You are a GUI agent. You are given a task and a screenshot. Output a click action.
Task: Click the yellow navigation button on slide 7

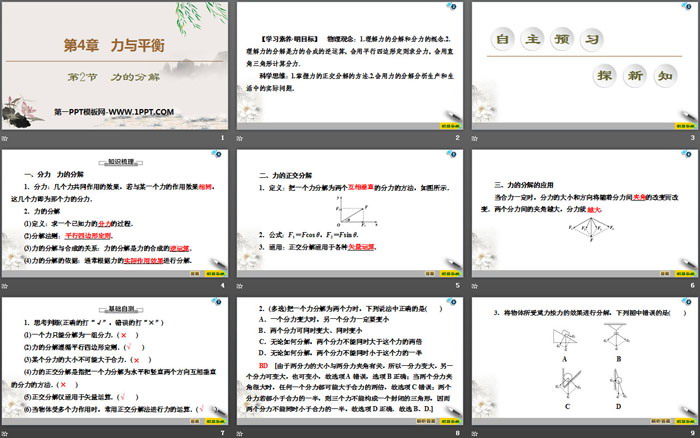click(215, 421)
